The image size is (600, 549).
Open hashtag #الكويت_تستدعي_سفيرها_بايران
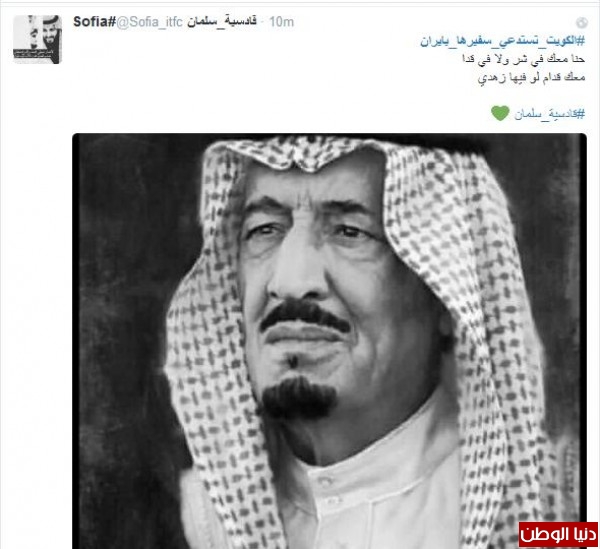point(503,41)
